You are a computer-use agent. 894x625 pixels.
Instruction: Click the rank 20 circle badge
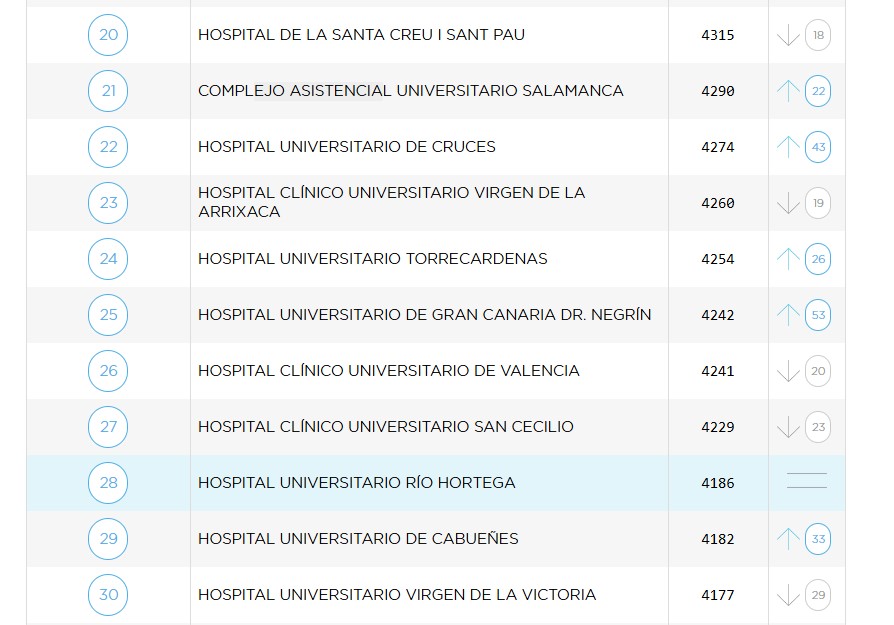[108, 35]
